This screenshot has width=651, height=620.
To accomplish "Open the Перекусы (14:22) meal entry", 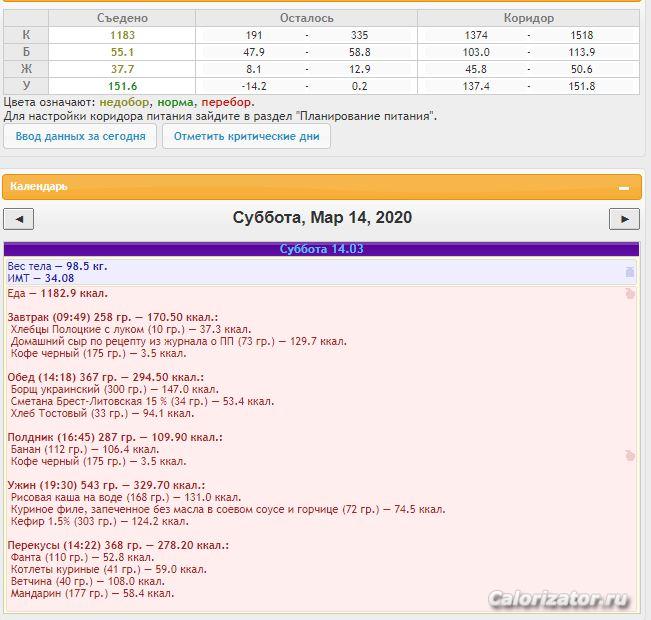I will [x=118, y=545].
